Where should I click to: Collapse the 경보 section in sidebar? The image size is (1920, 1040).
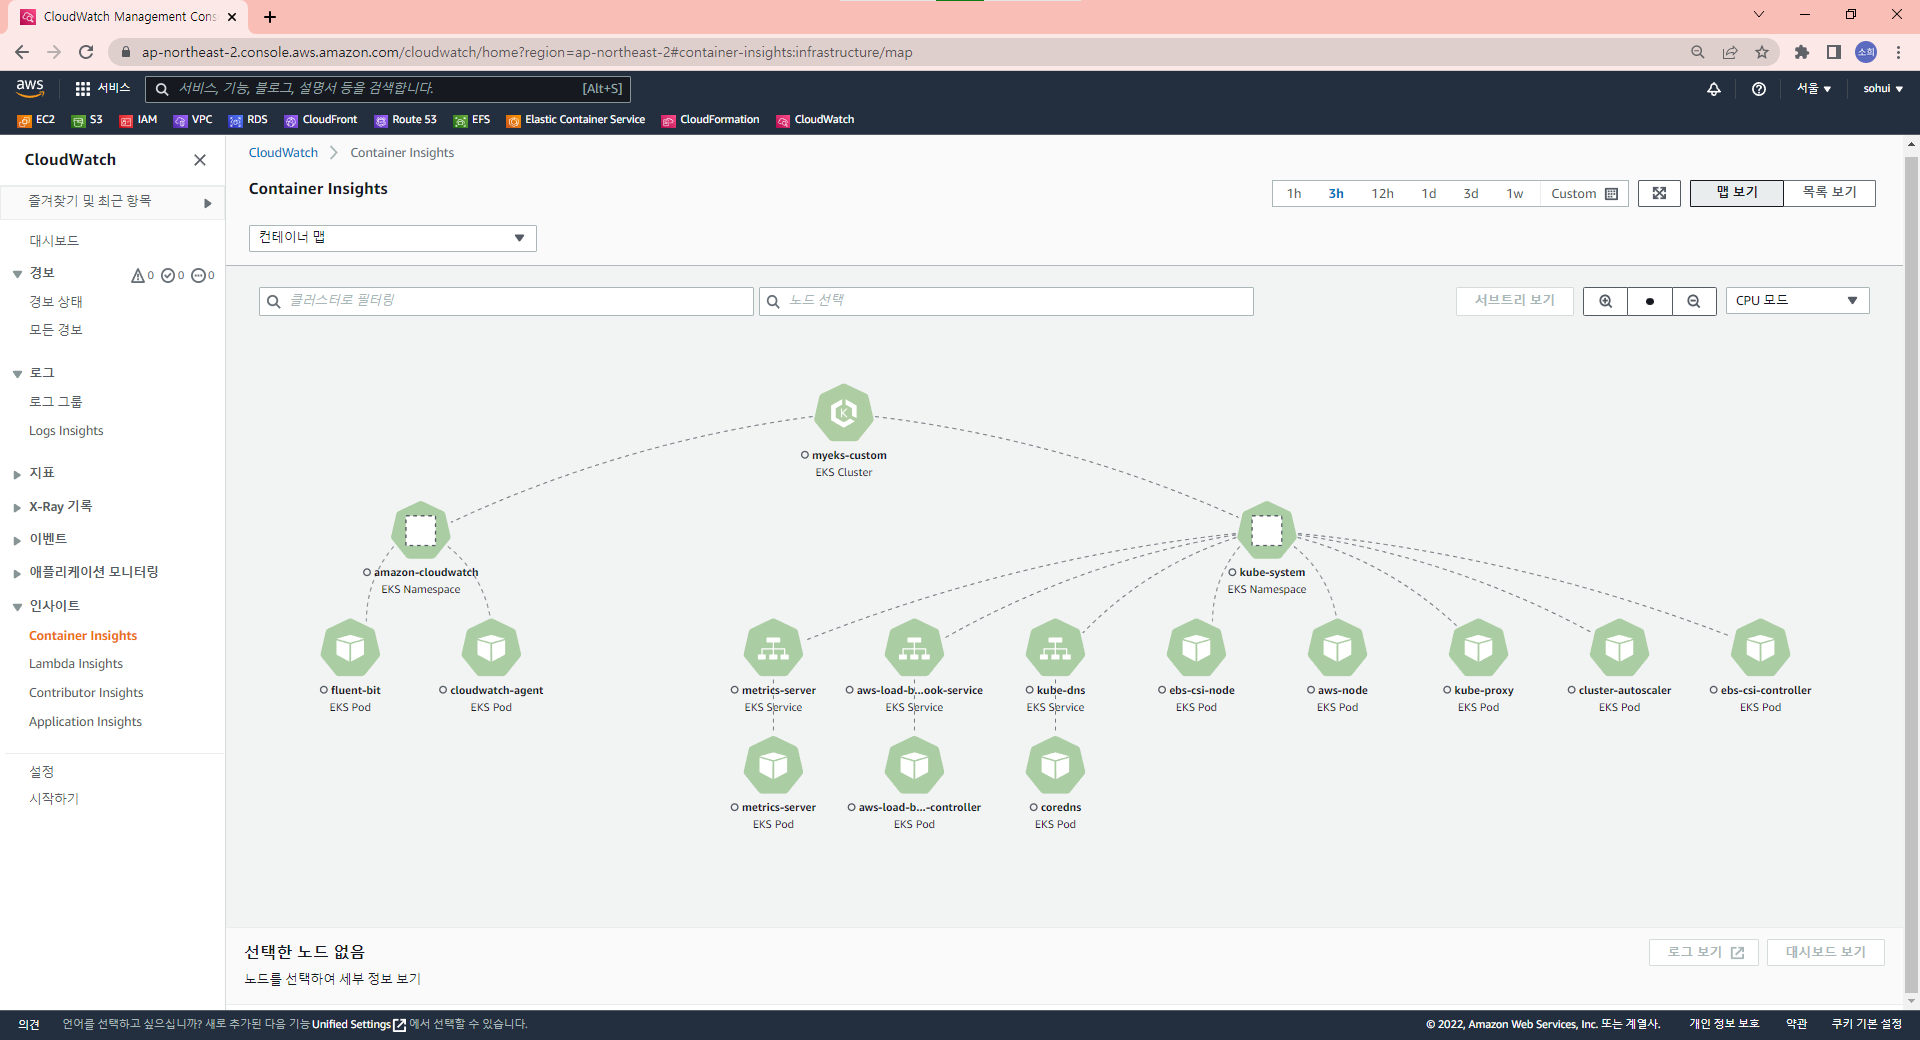pyautogui.click(x=17, y=274)
